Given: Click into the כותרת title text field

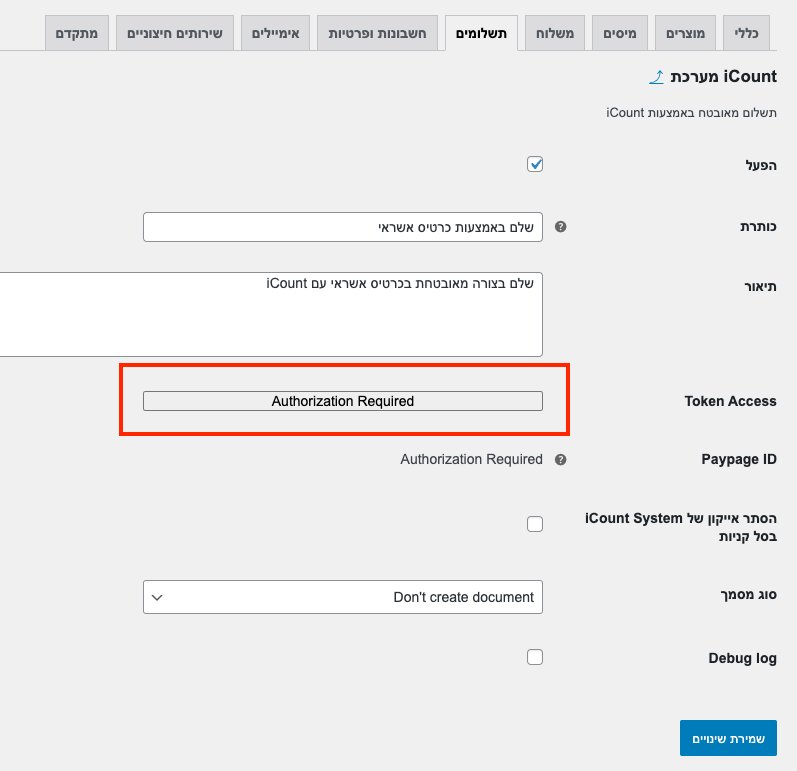Looking at the screenshot, I should tap(342, 227).
